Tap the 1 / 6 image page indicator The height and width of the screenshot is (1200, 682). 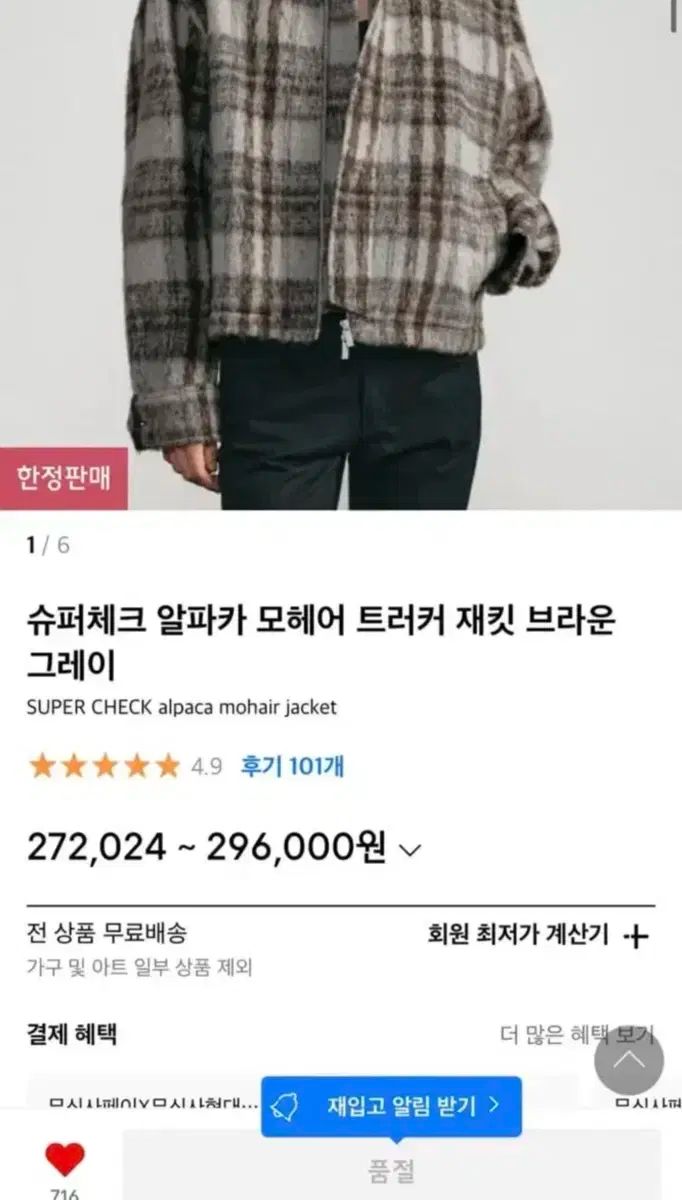(x=48, y=545)
